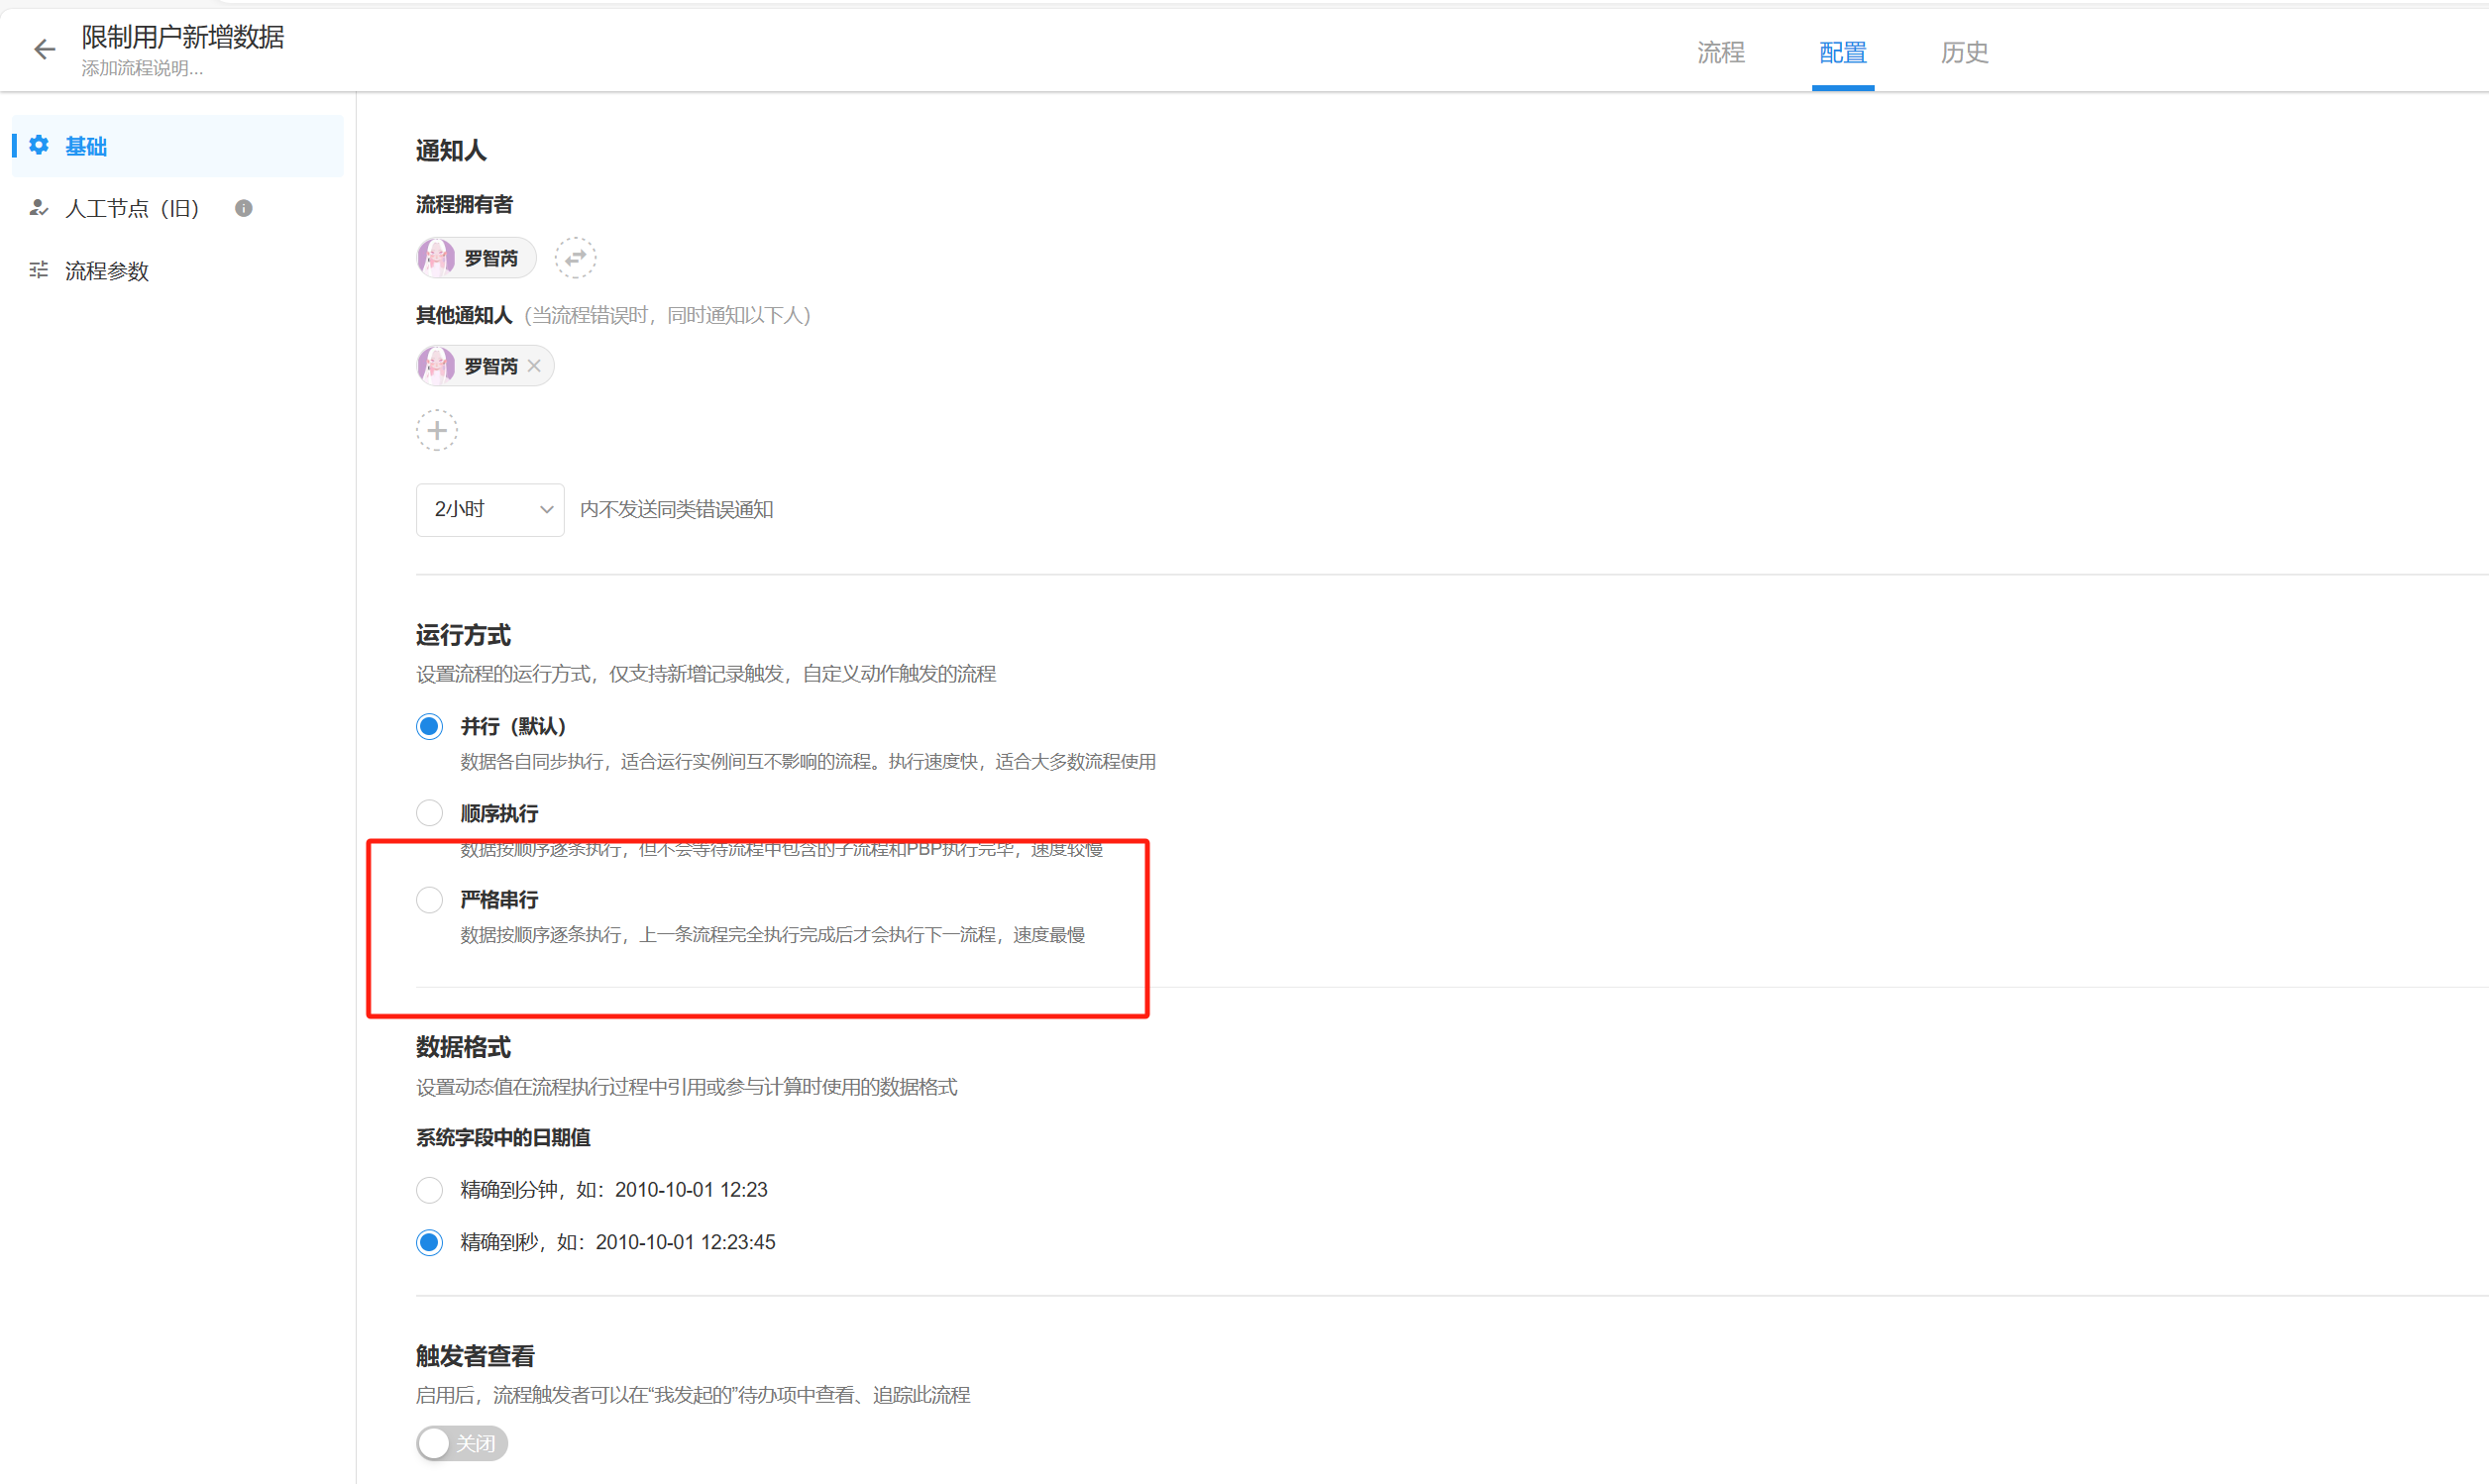This screenshot has width=2489, height=1484.
Task: Click the back arrow icon
Action: coord(44,50)
